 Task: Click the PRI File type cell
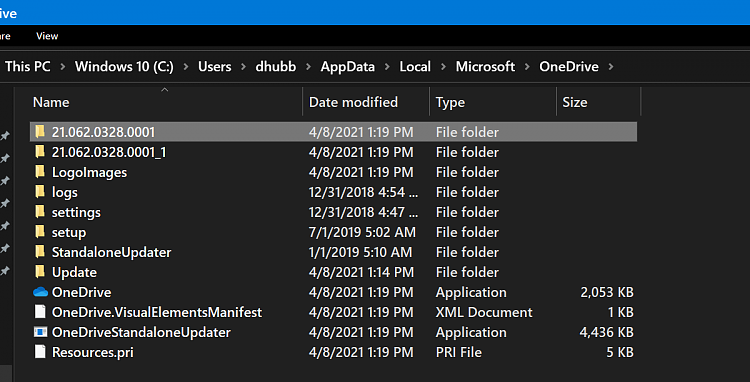pos(459,352)
